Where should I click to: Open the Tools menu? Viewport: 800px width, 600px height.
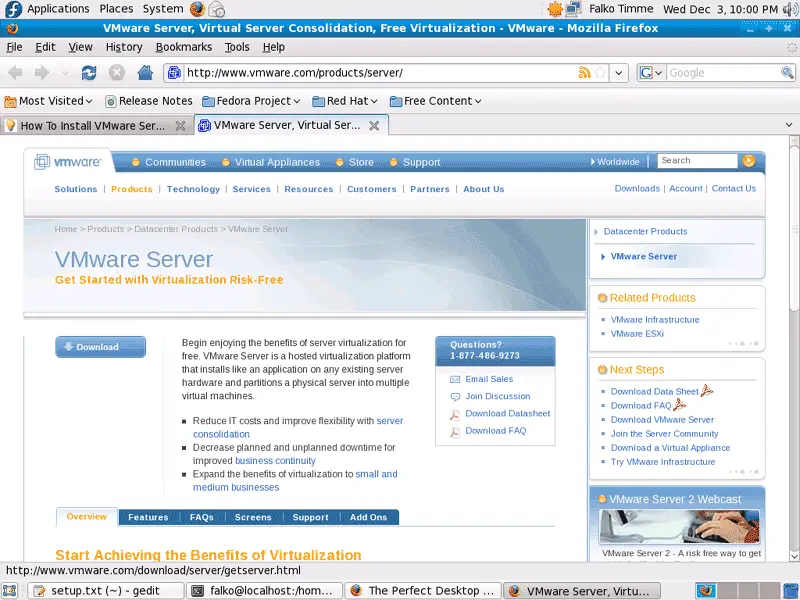pos(237,47)
